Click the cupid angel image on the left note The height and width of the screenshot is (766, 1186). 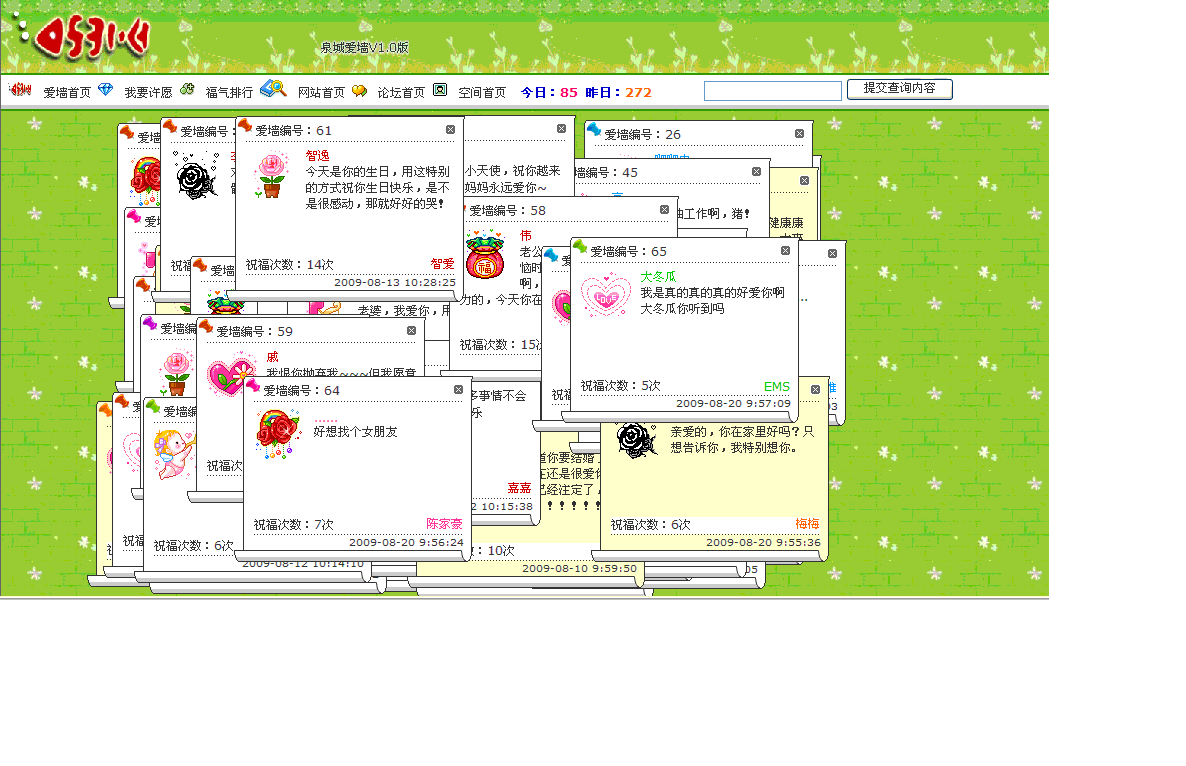[x=173, y=454]
